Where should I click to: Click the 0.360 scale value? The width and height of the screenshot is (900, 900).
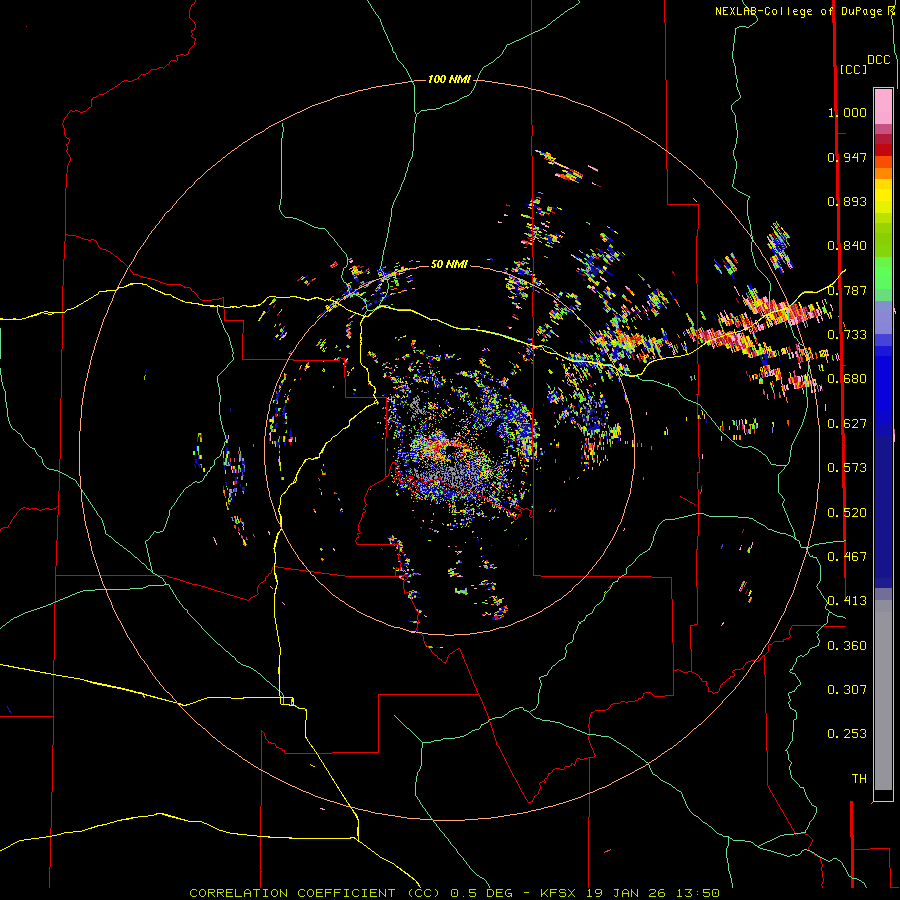847,646
